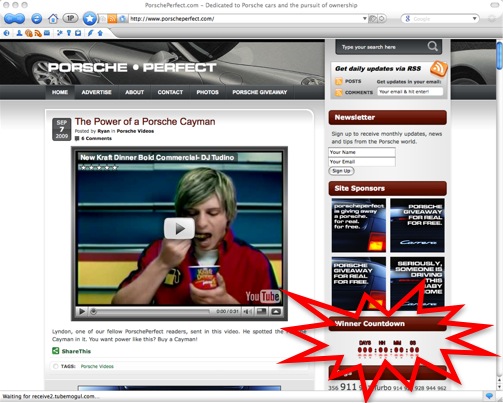Click the orange RSS icon beside address bar

112,19
